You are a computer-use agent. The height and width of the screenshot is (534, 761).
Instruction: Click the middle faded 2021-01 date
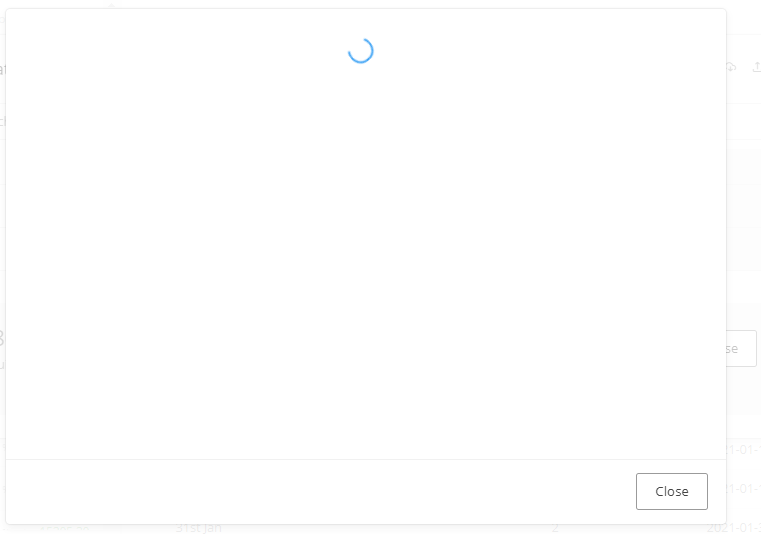tap(744, 488)
